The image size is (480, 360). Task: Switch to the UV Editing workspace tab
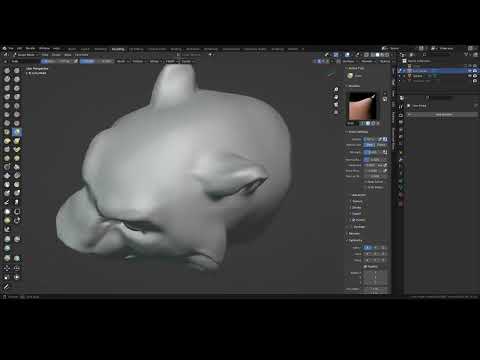pos(136,49)
